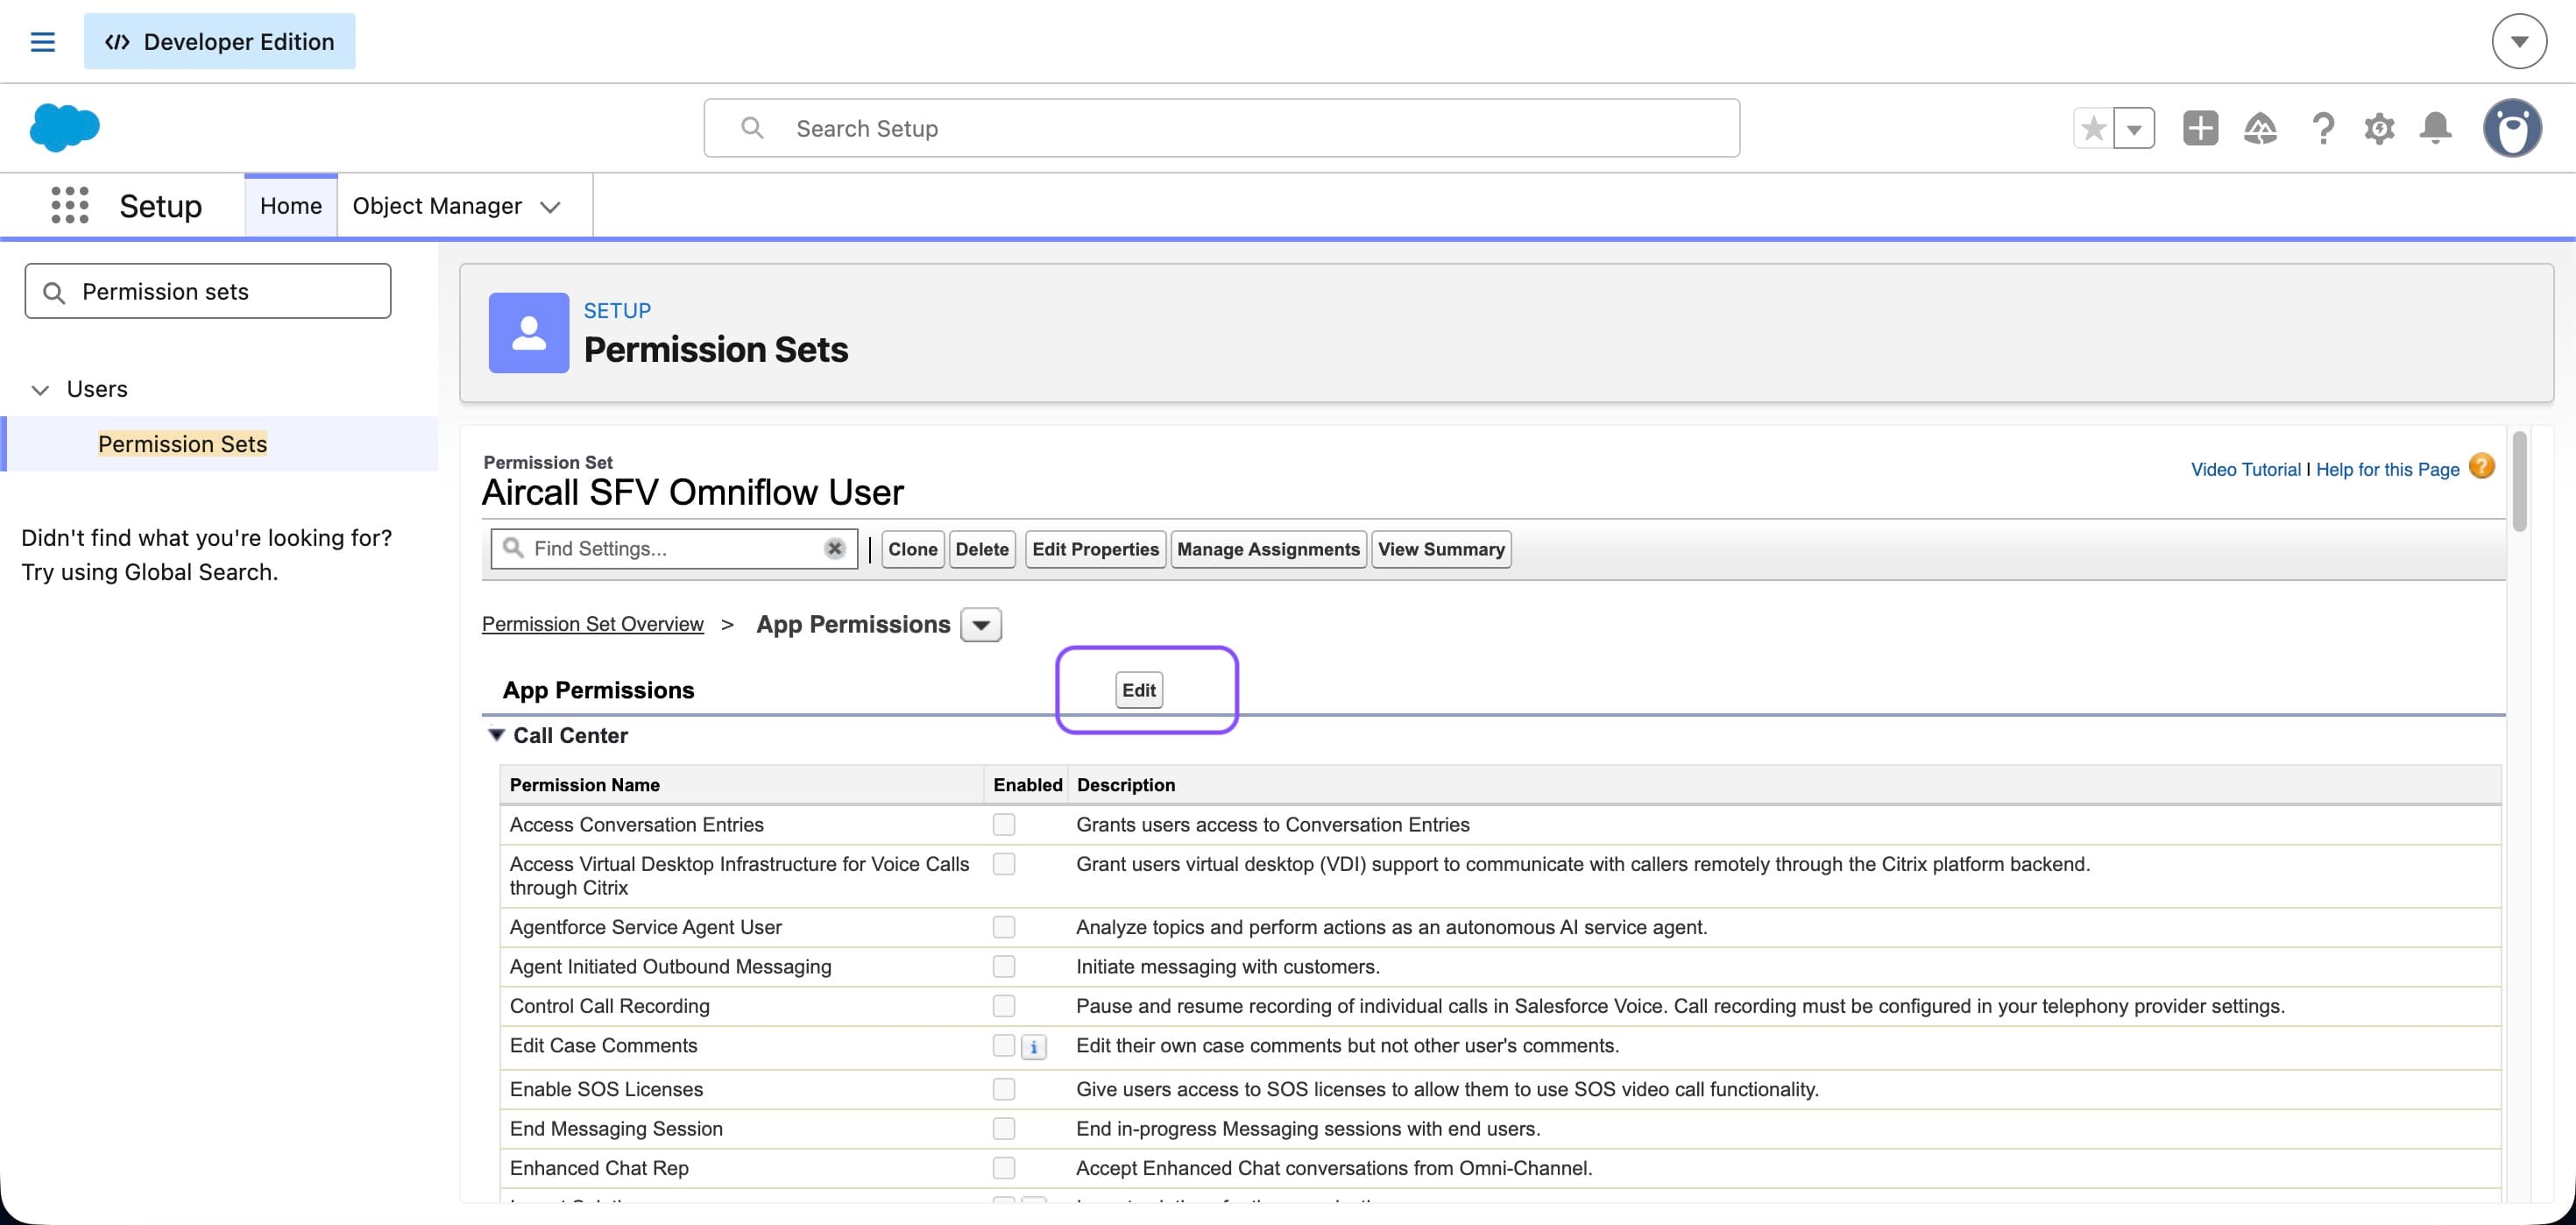The width and height of the screenshot is (2576, 1225).
Task: Open the setup gear menu
Action: coord(2379,128)
